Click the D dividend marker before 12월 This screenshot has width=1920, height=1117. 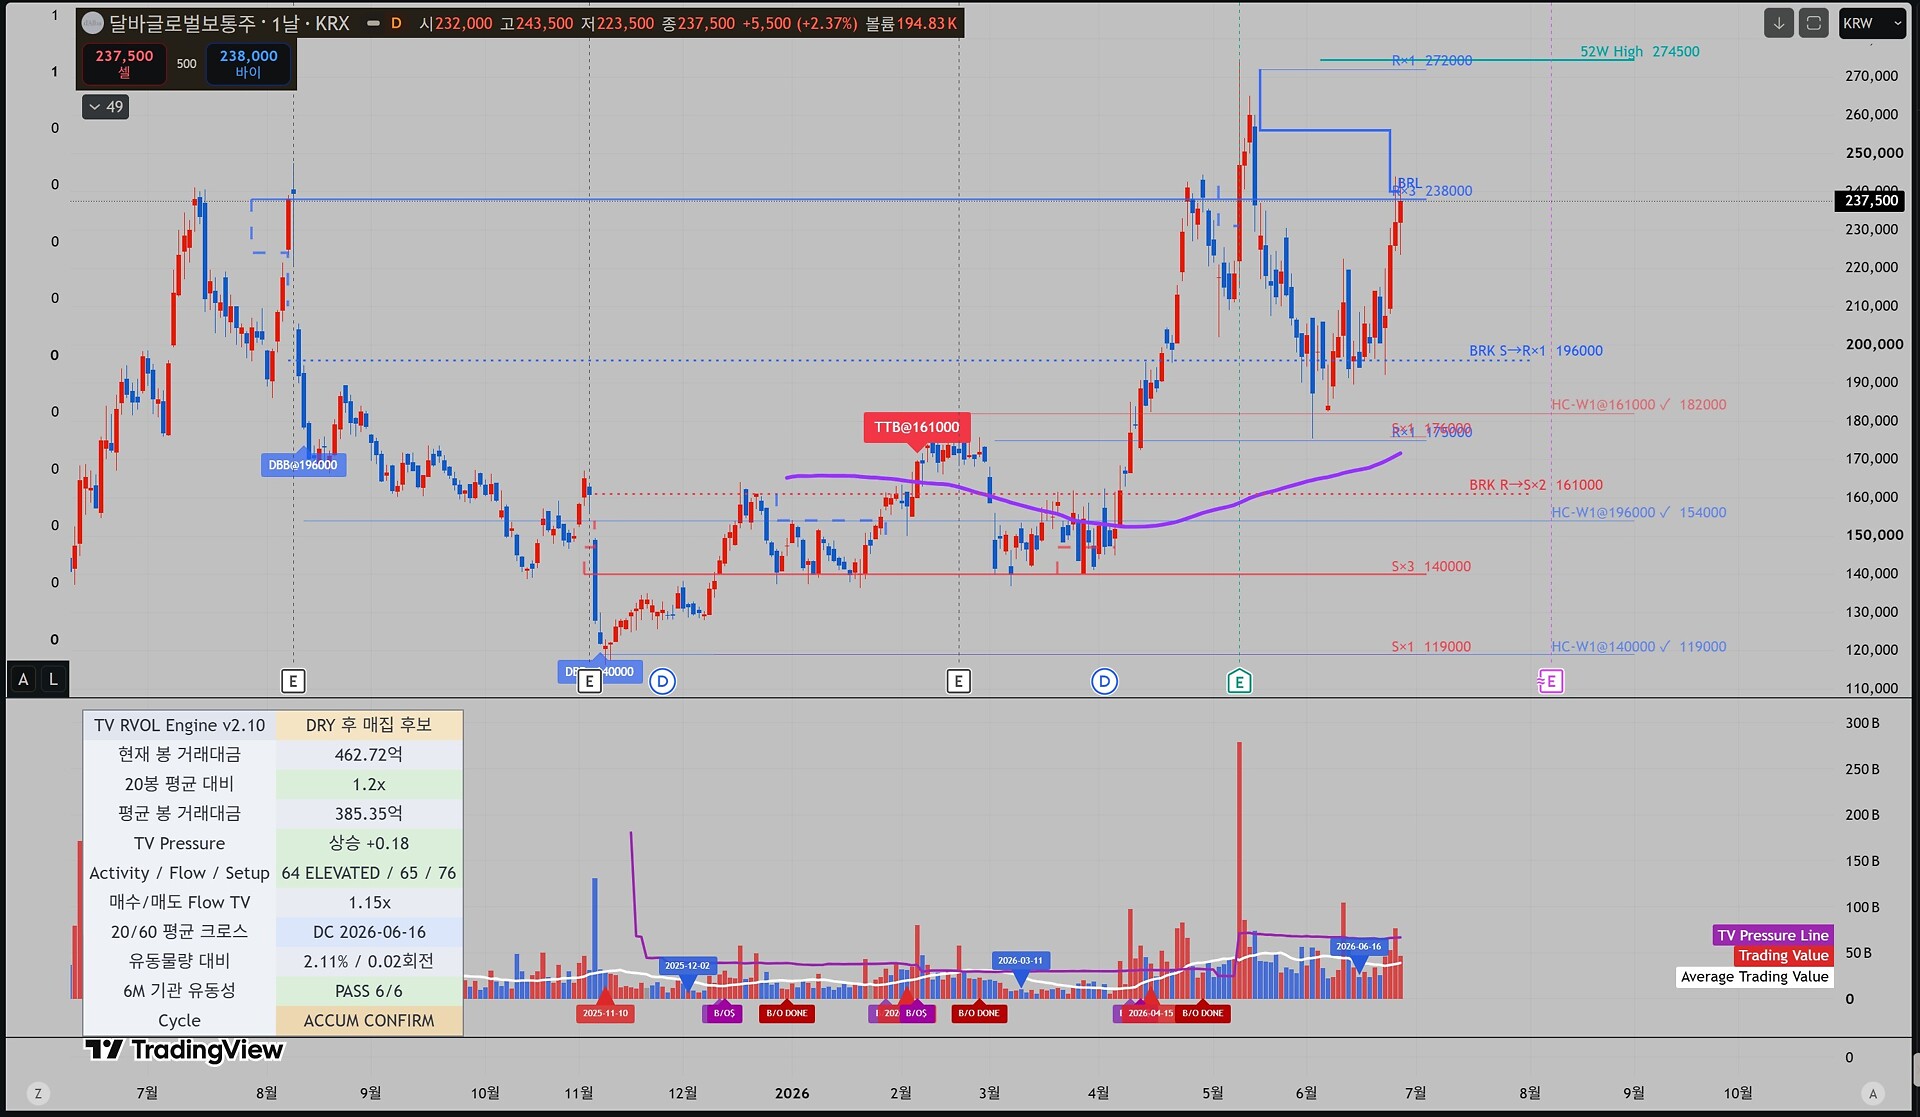pyautogui.click(x=662, y=681)
